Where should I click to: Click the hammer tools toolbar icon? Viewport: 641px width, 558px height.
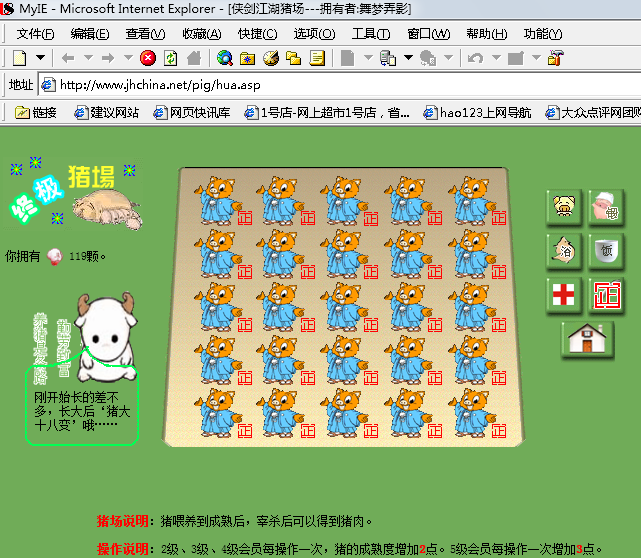click(x=556, y=58)
